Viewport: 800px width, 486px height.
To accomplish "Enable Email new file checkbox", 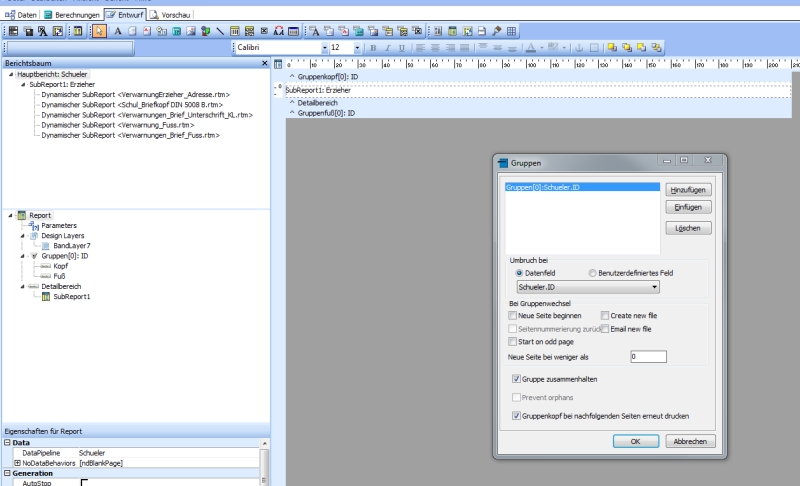I will click(605, 329).
